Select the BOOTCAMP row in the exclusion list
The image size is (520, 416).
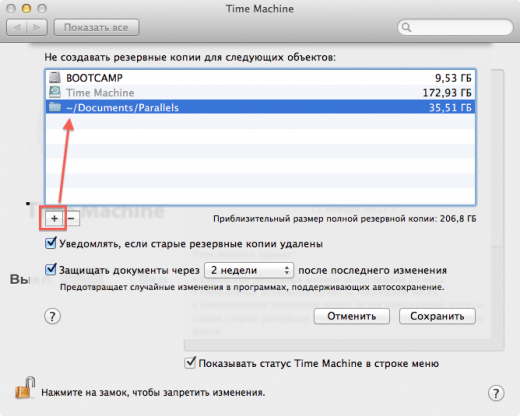pos(260,78)
